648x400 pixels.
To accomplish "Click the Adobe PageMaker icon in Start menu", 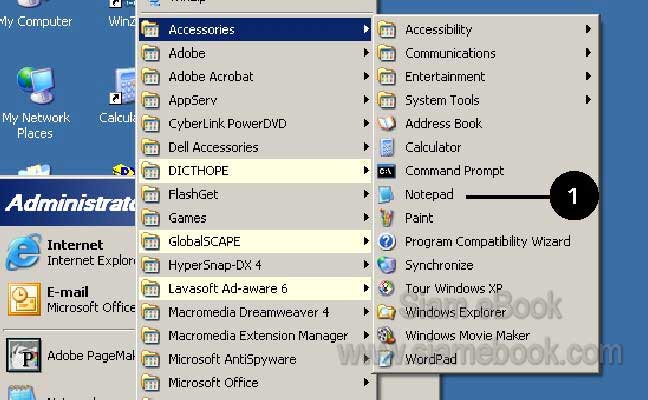I will 24,355.
